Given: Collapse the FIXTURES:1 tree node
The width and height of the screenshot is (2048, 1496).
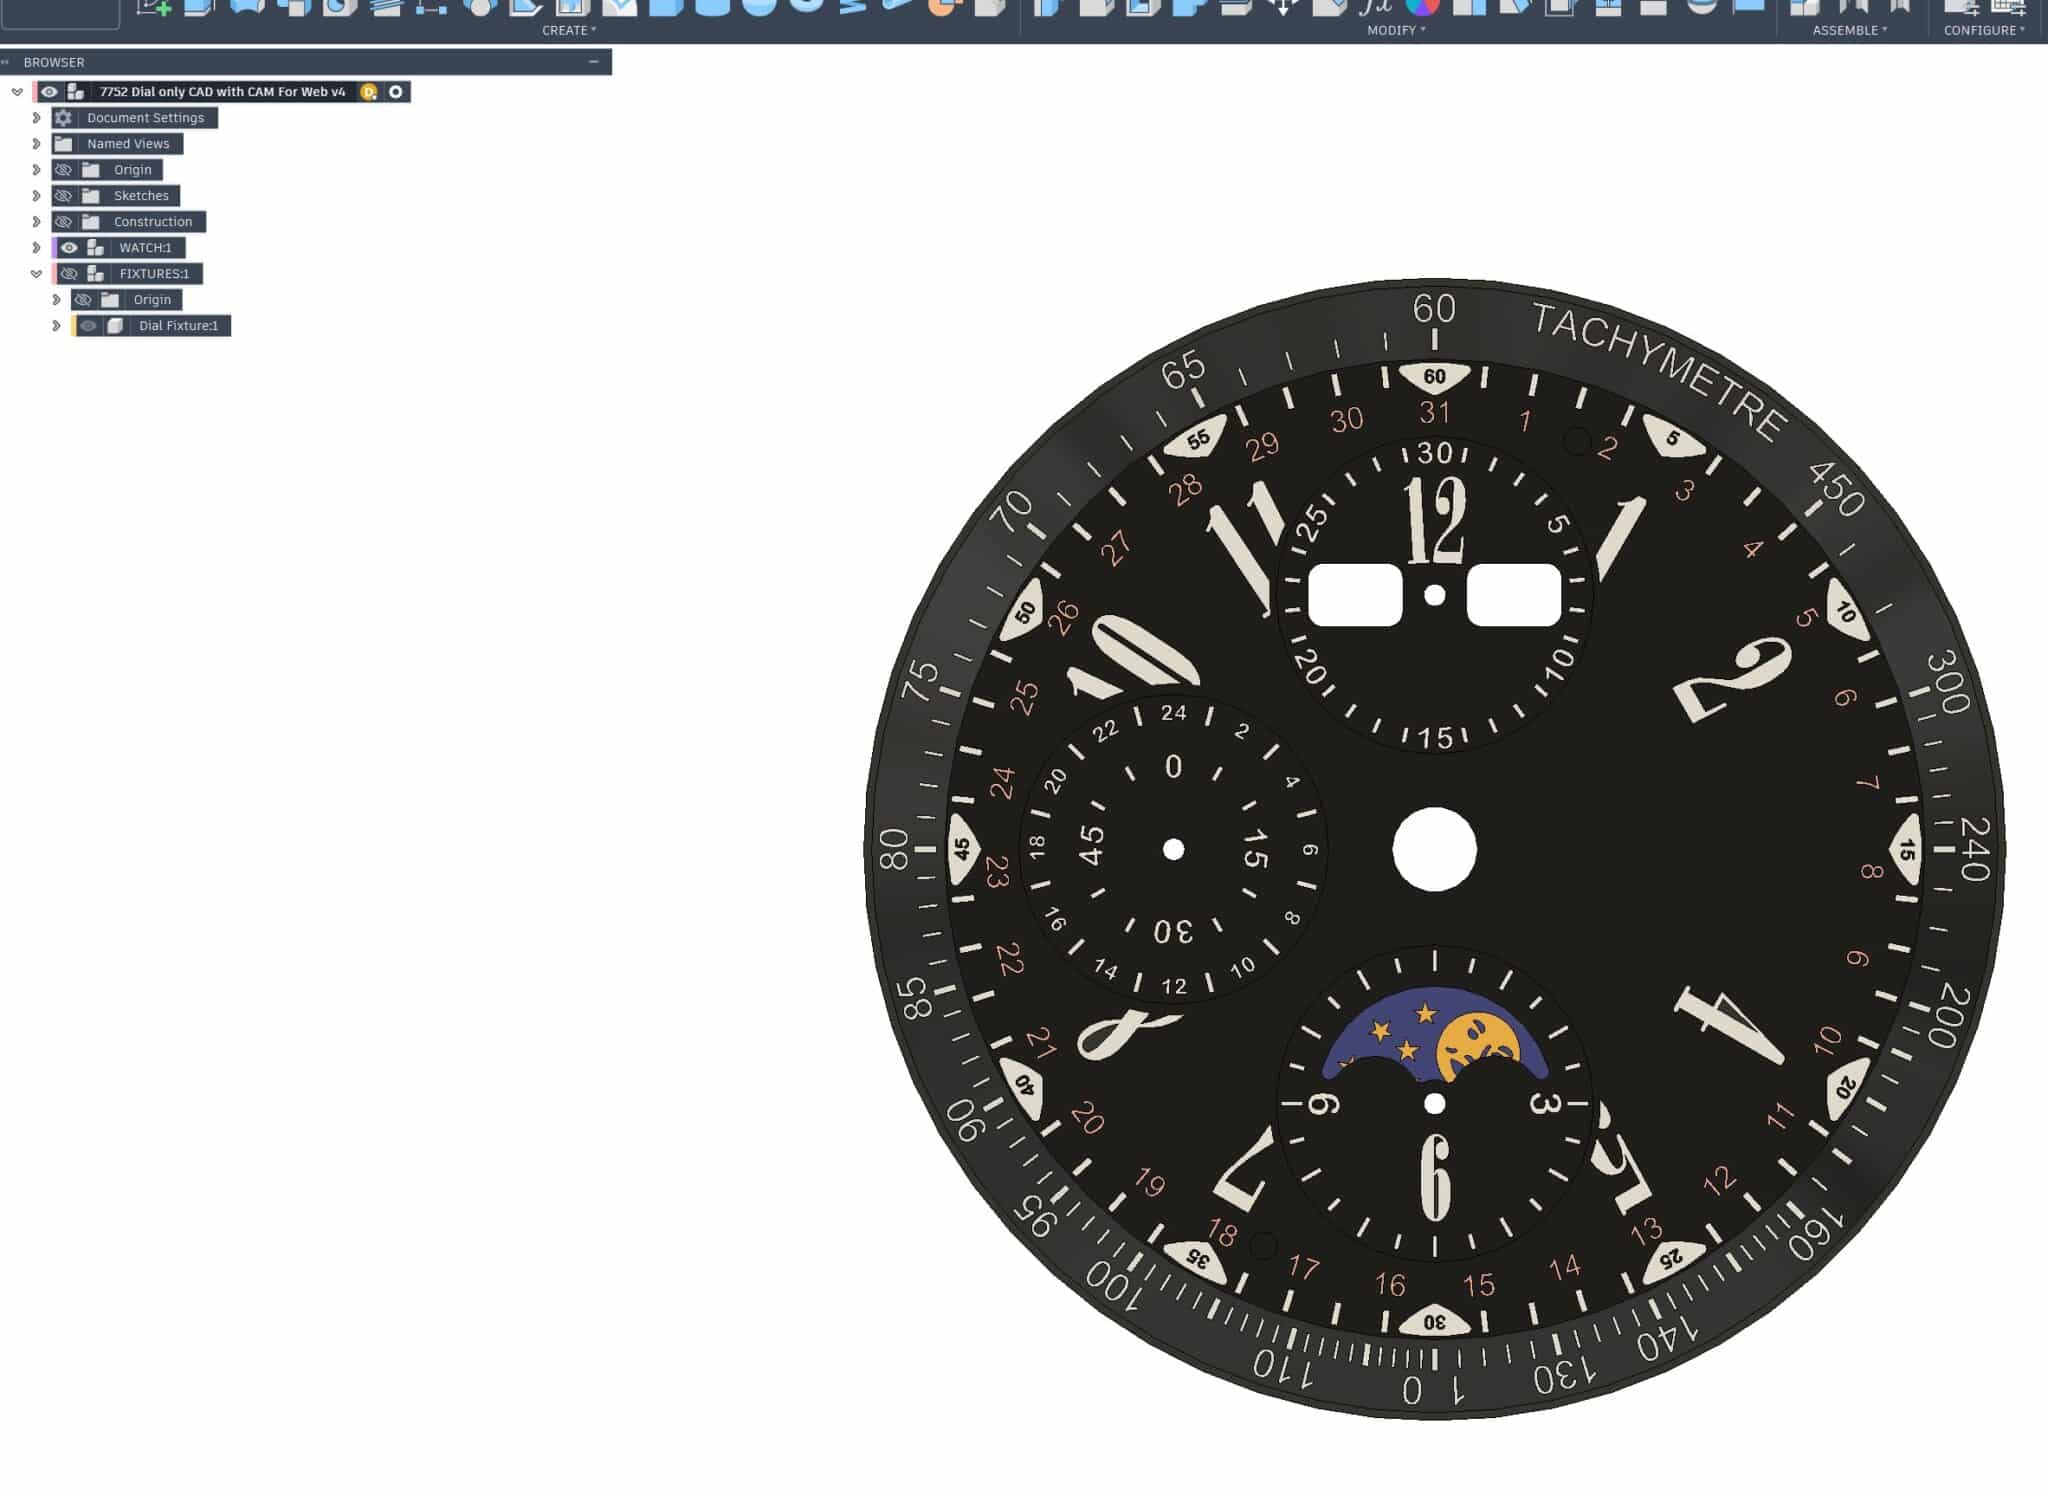Looking at the screenshot, I should coord(37,274).
